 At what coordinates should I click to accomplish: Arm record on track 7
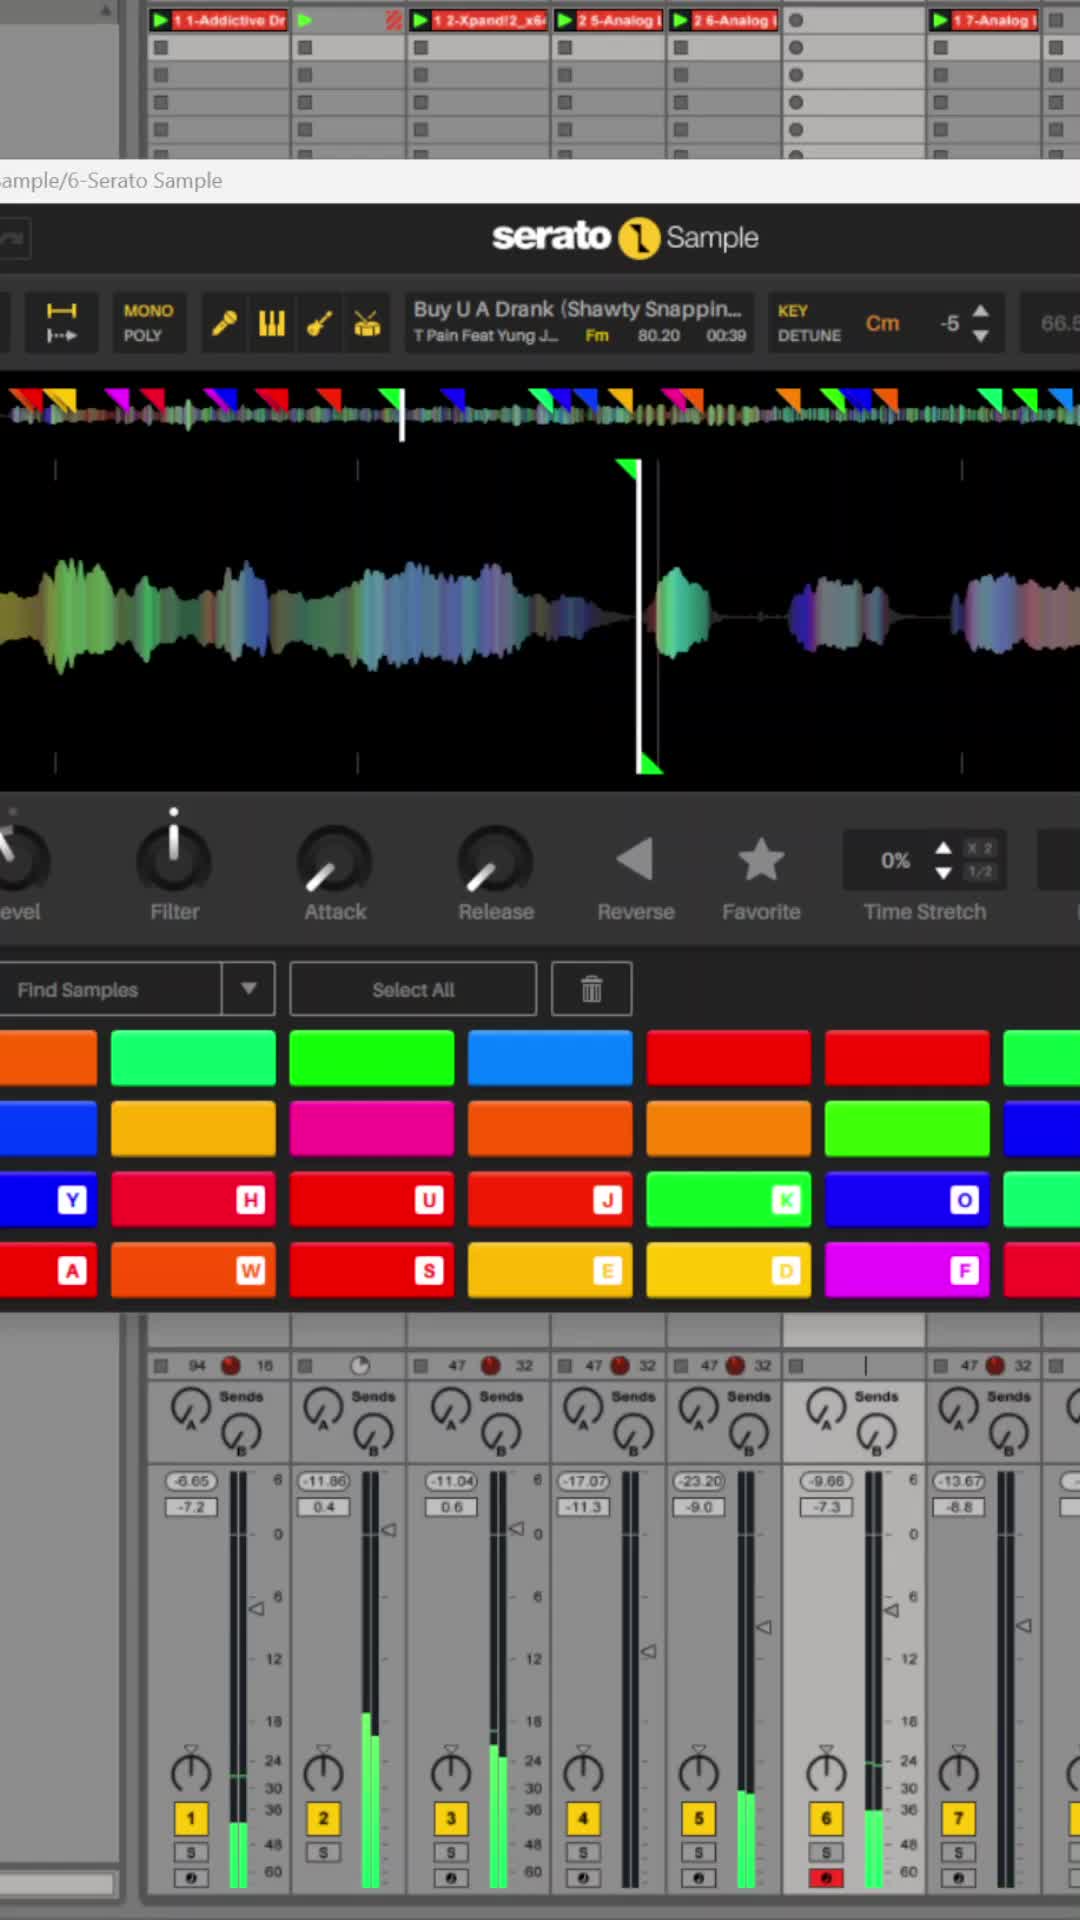[958, 1878]
